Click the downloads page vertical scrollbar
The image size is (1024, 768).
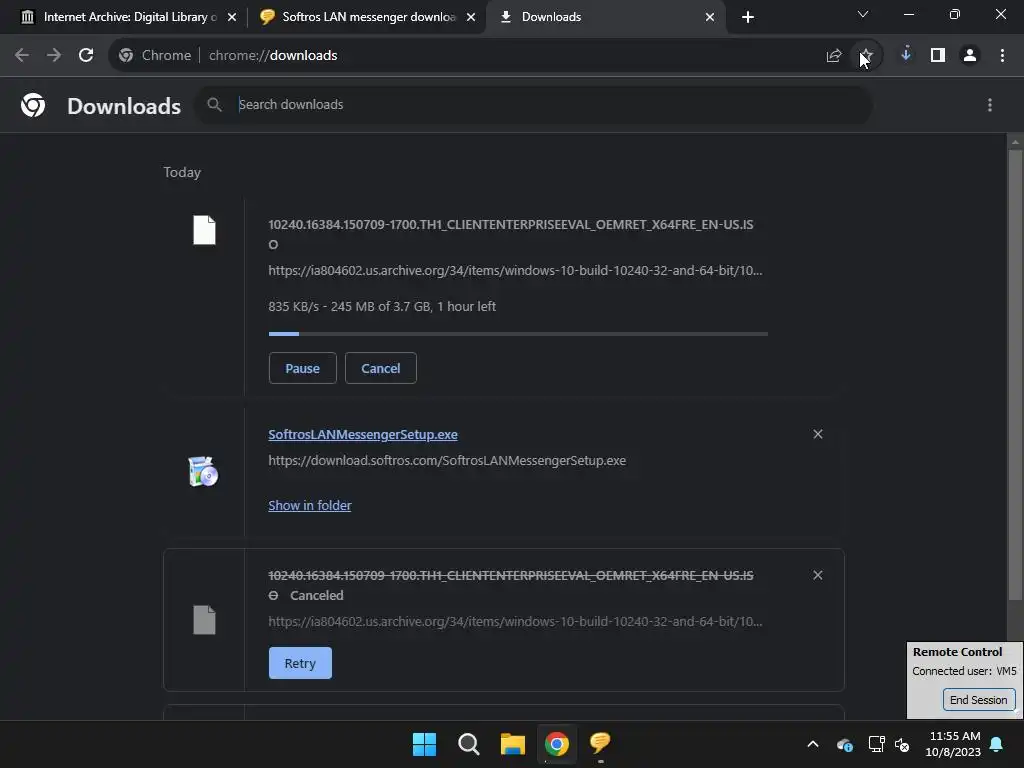[1015, 375]
